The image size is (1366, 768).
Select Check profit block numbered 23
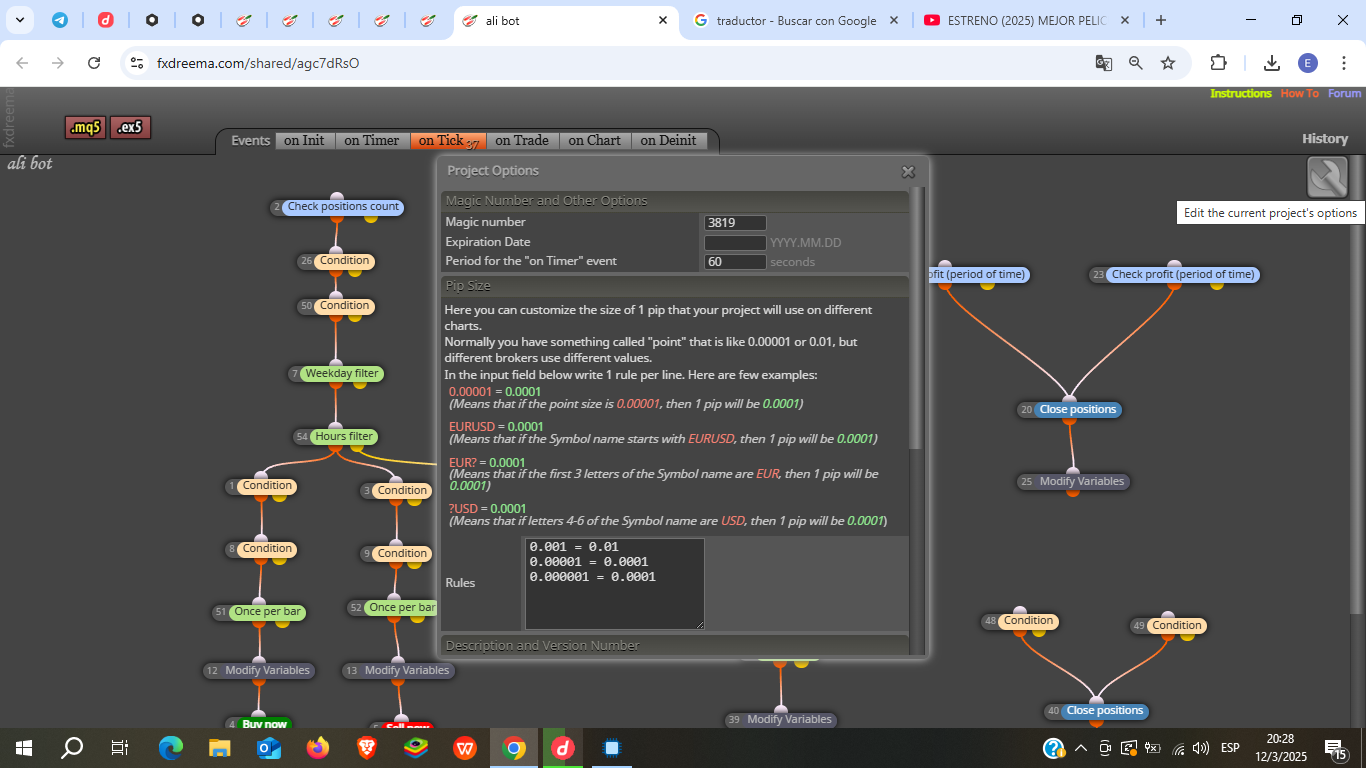(1183, 274)
